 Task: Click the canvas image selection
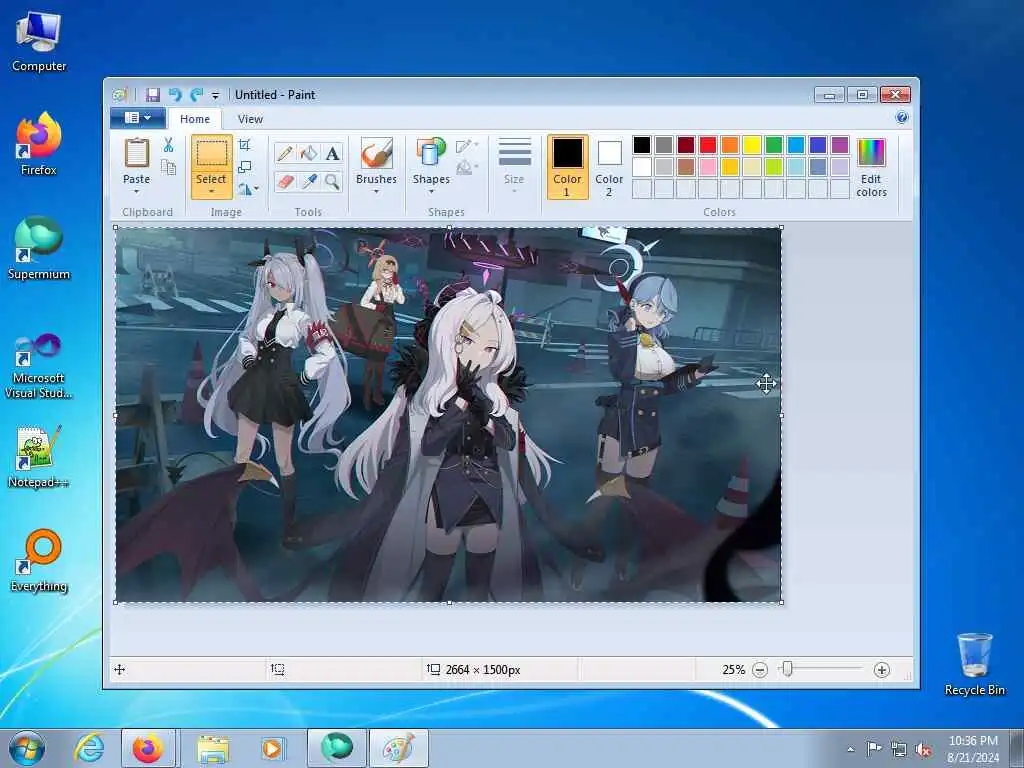pyautogui.click(x=449, y=415)
